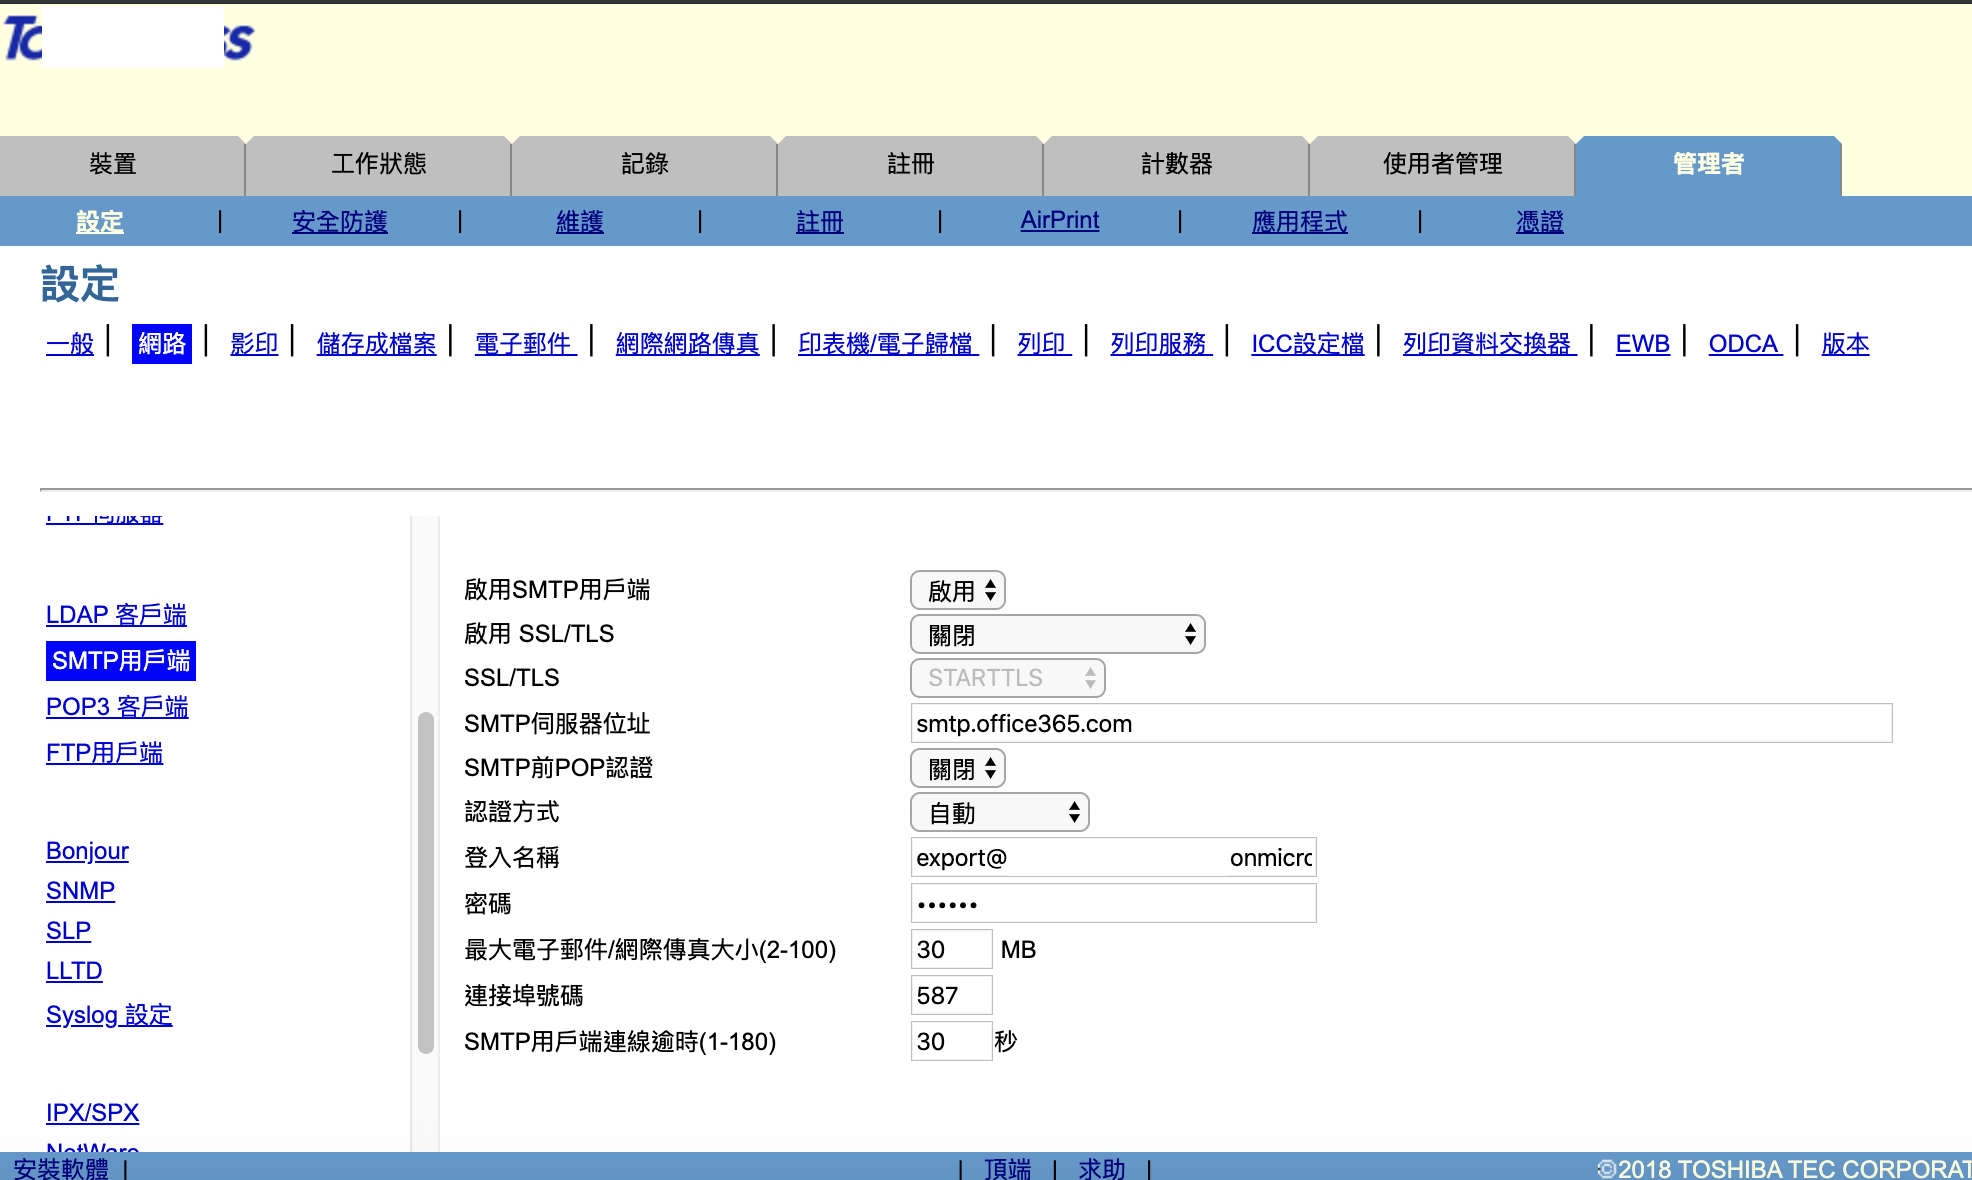Open the 使用者管理 tab
1972x1180 pixels.
[x=1442, y=164]
